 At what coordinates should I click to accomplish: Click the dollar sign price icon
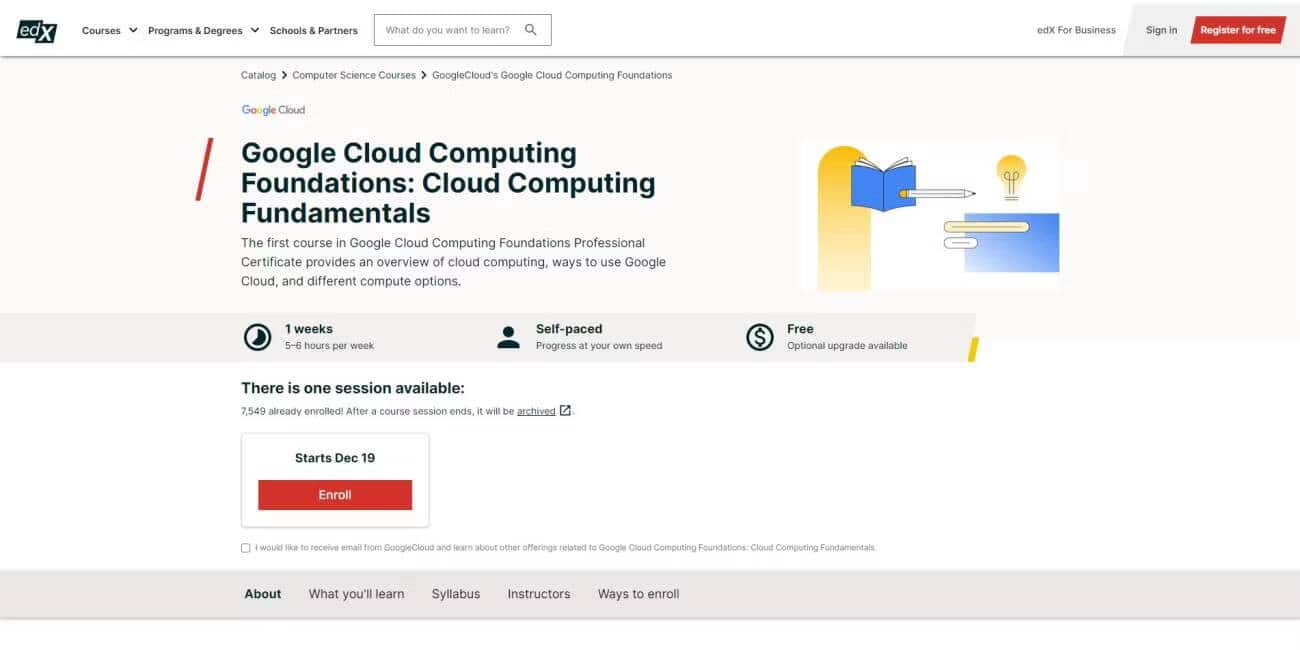tap(760, 337)
